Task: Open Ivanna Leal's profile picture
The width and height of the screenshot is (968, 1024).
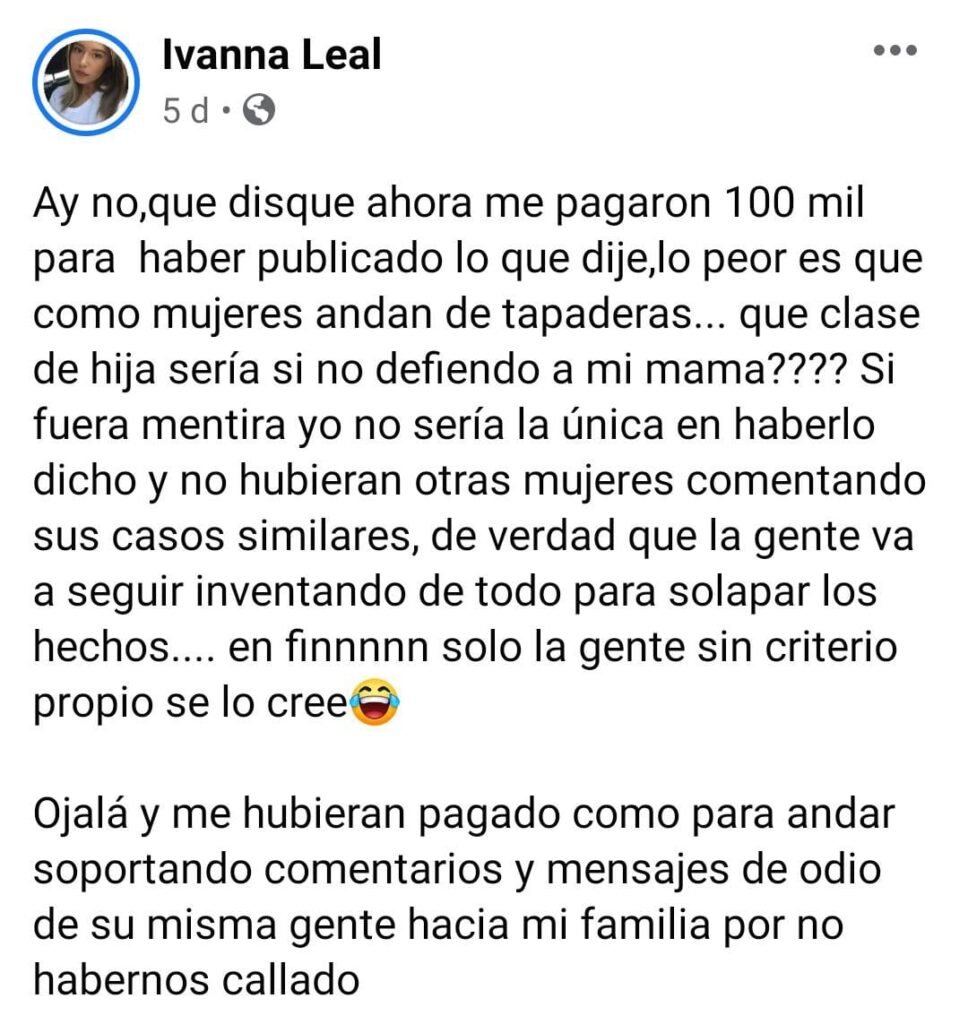Action: click(85, 81)
